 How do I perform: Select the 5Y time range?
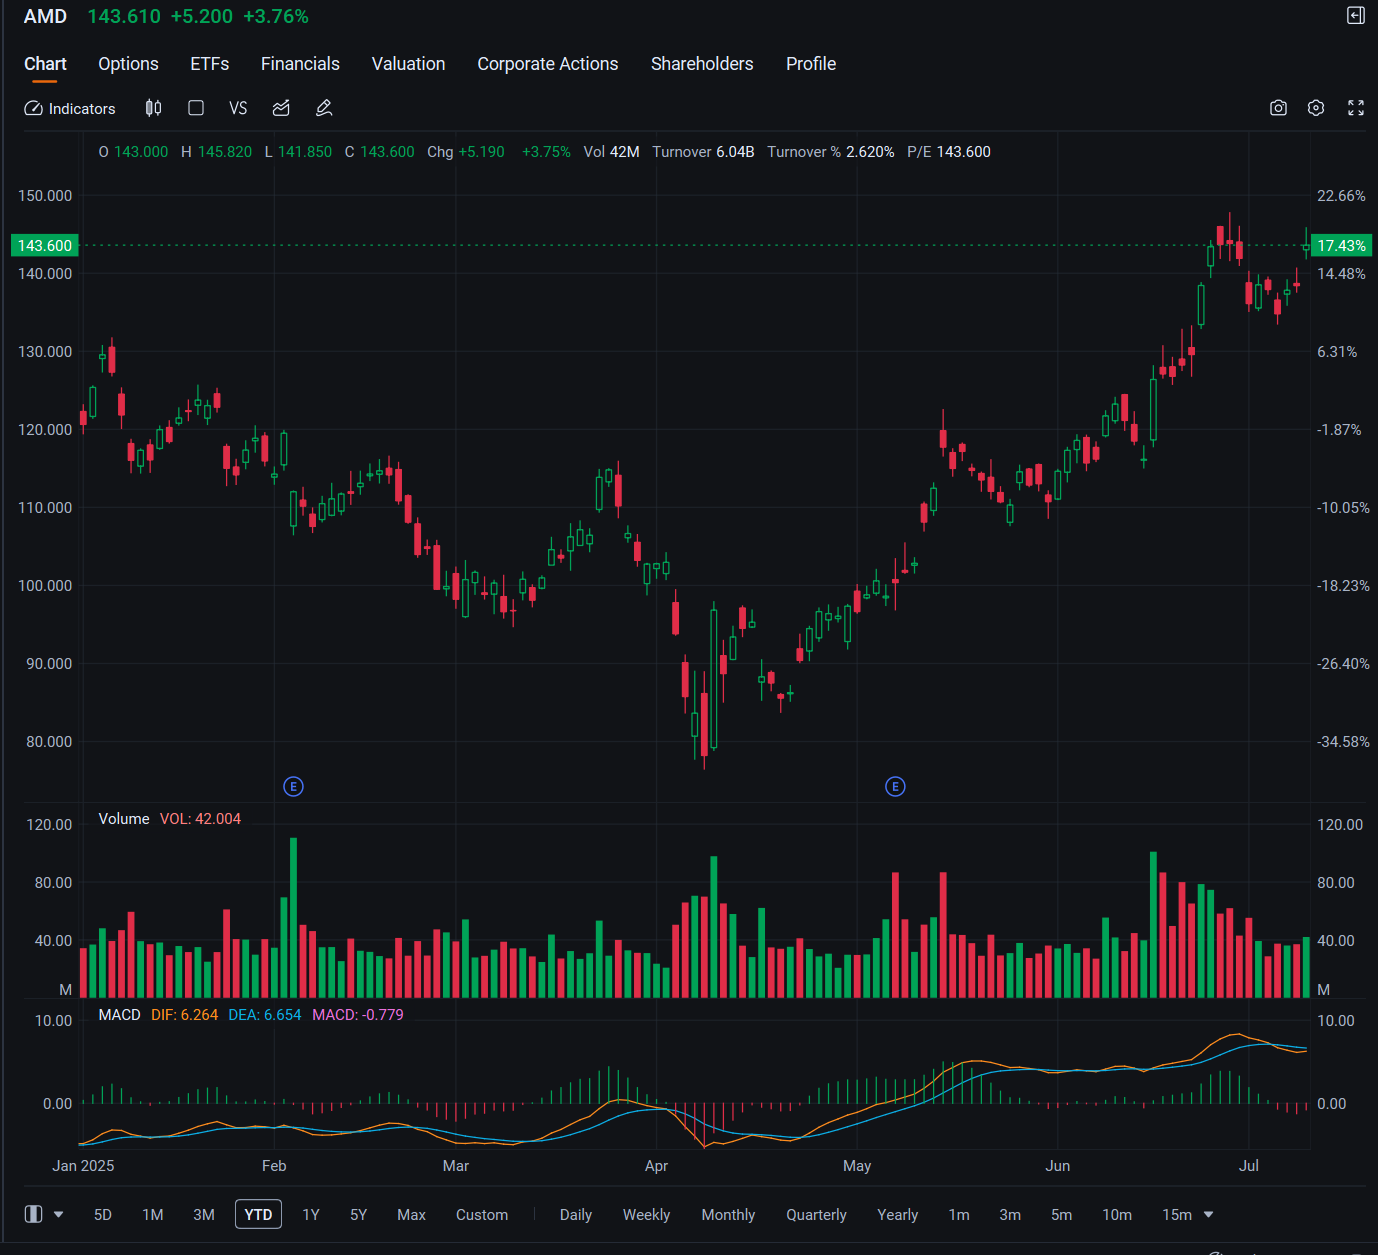pos(359,1214)
